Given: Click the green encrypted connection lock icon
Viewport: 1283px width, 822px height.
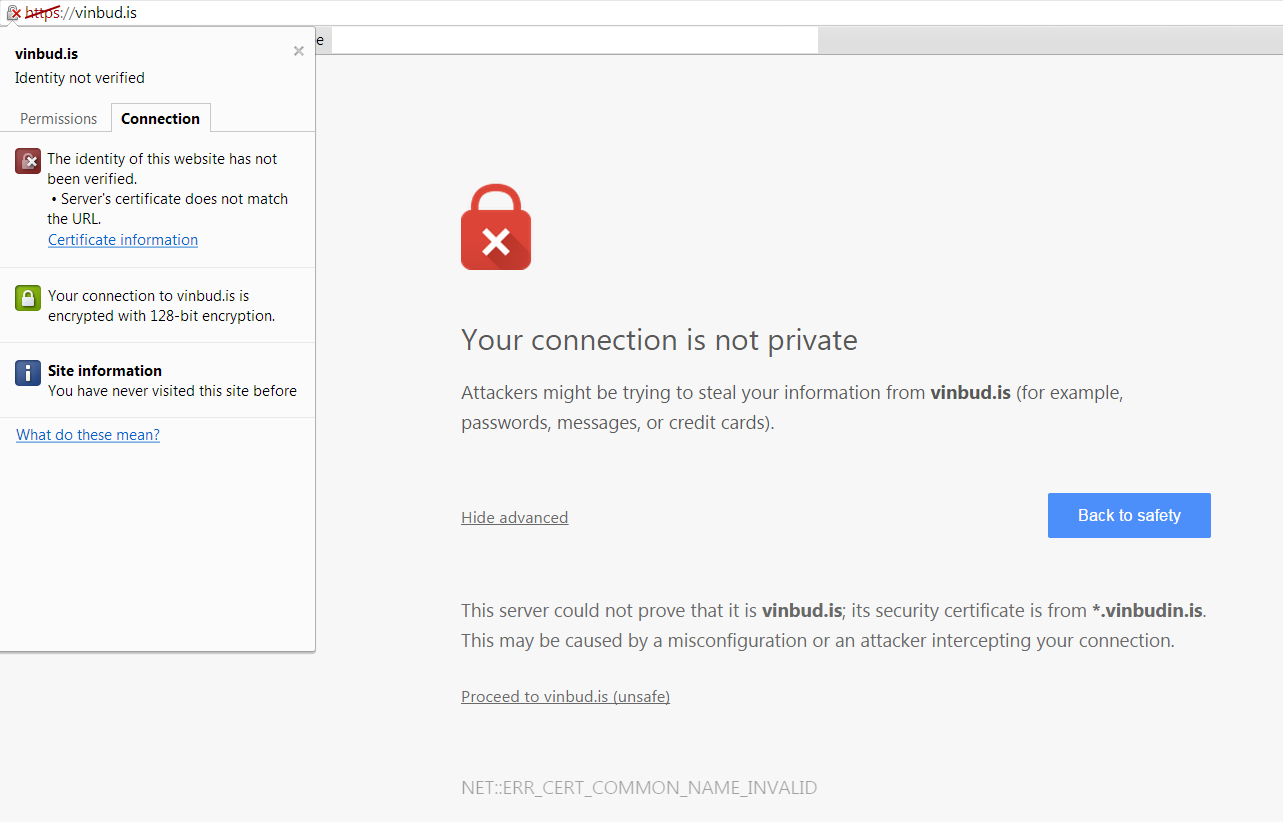Looking at the screenshot, I should (28, 297).
